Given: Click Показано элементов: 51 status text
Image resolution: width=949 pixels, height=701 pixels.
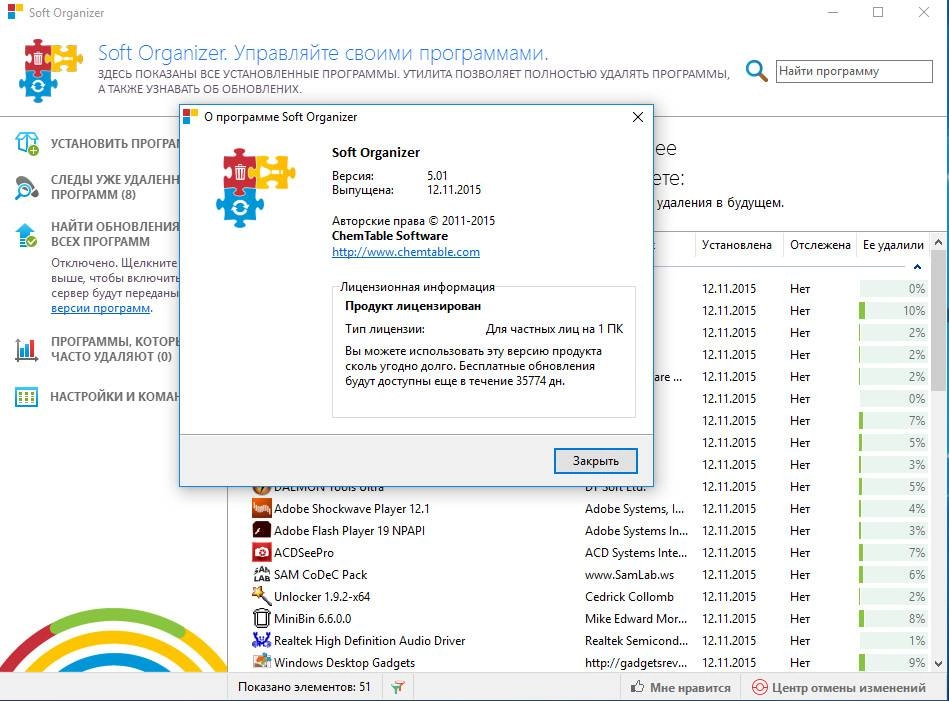Looking at the screenshot, I should 304,687.
